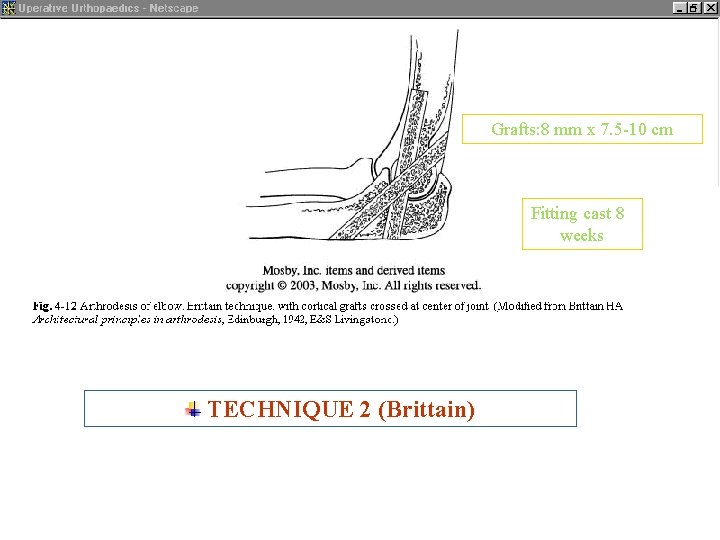Click the italic 'Architectural principles in arthrodesis' text
Viewport: 720px width, 540px height.
(127, 320)
